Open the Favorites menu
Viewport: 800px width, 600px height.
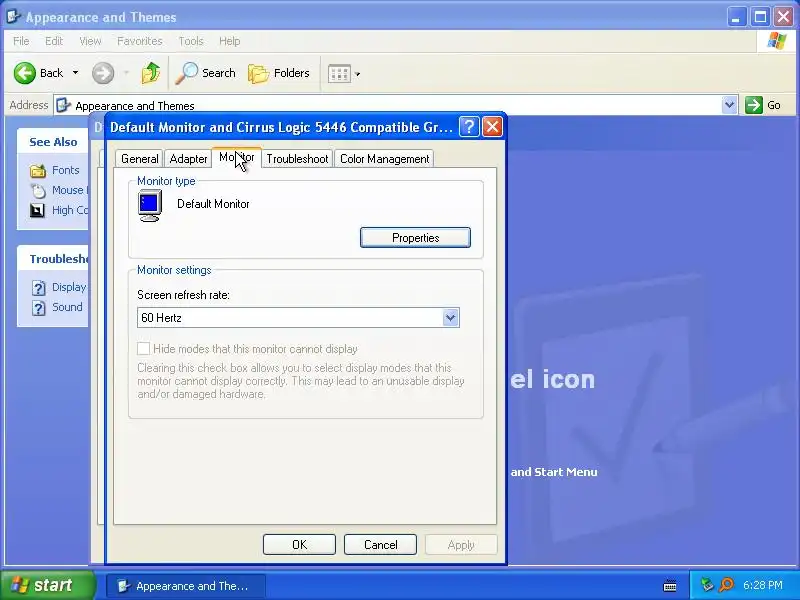139,41
